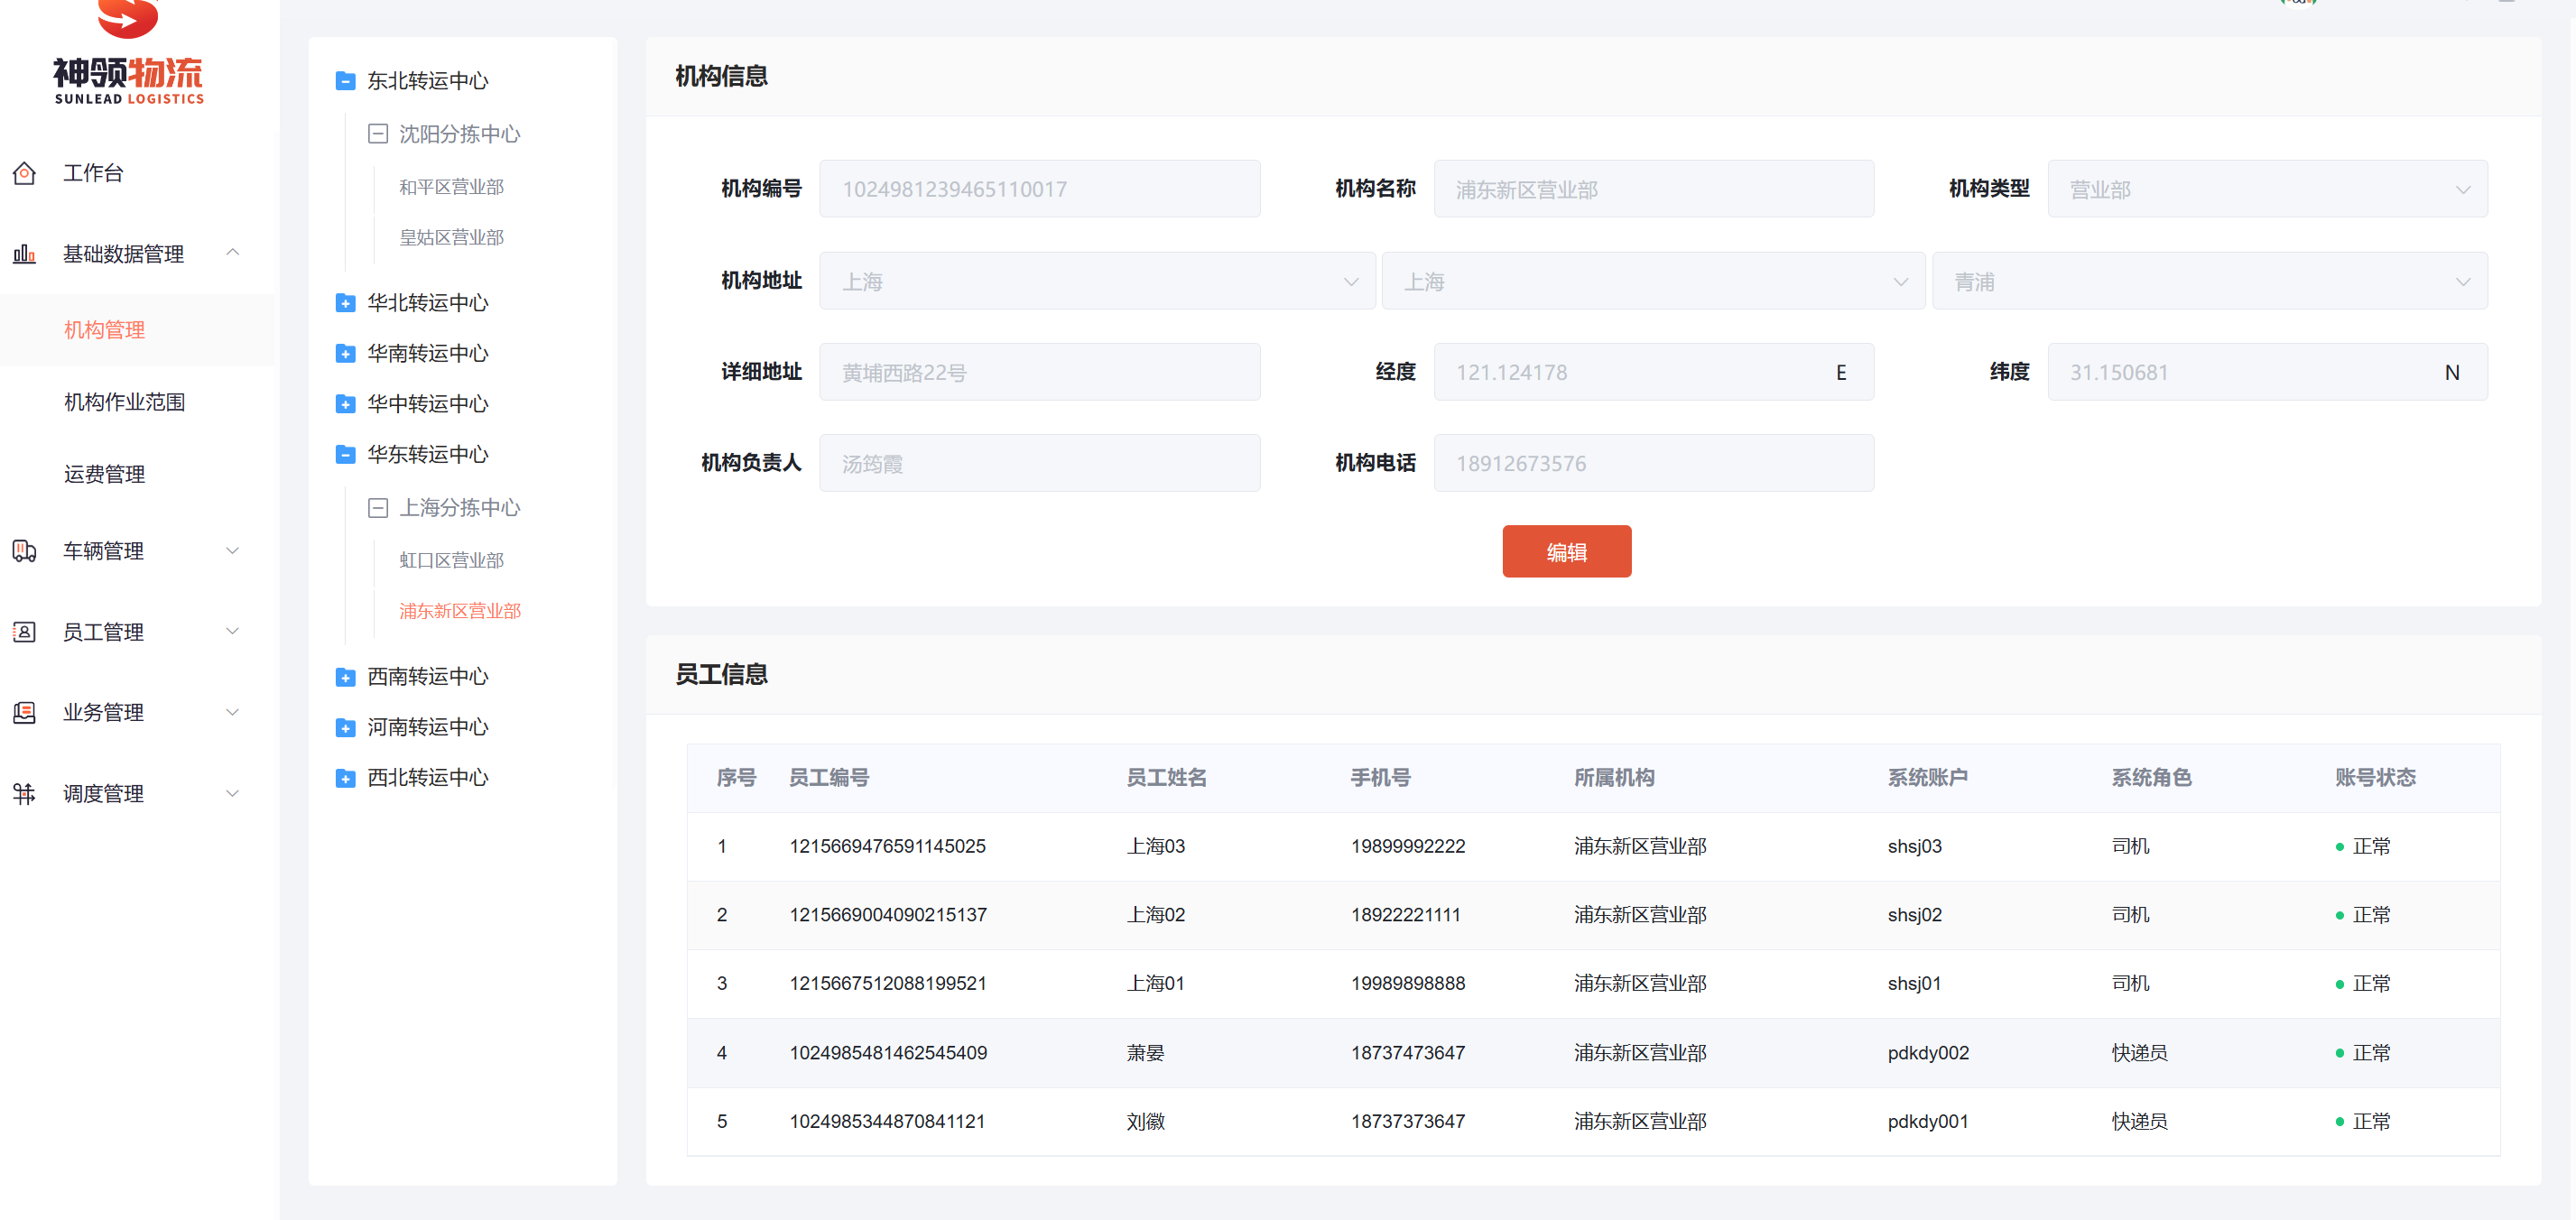The height and width of the screenshot is (1220, 2576).
Task: Click the 业务管理 document icon
Action: coord(24,712)
